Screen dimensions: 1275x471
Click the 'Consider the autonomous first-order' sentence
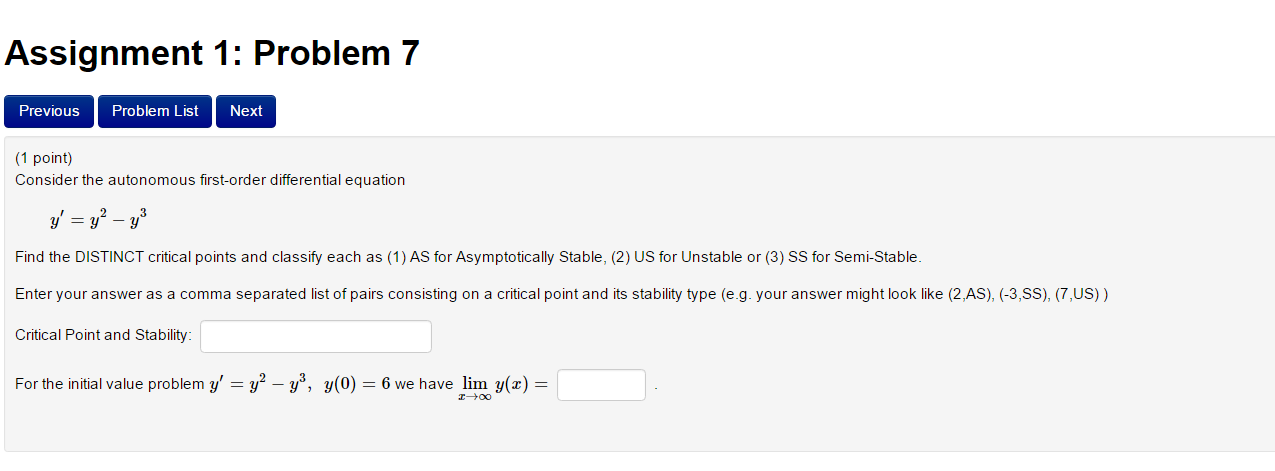[x=210, y=180]
